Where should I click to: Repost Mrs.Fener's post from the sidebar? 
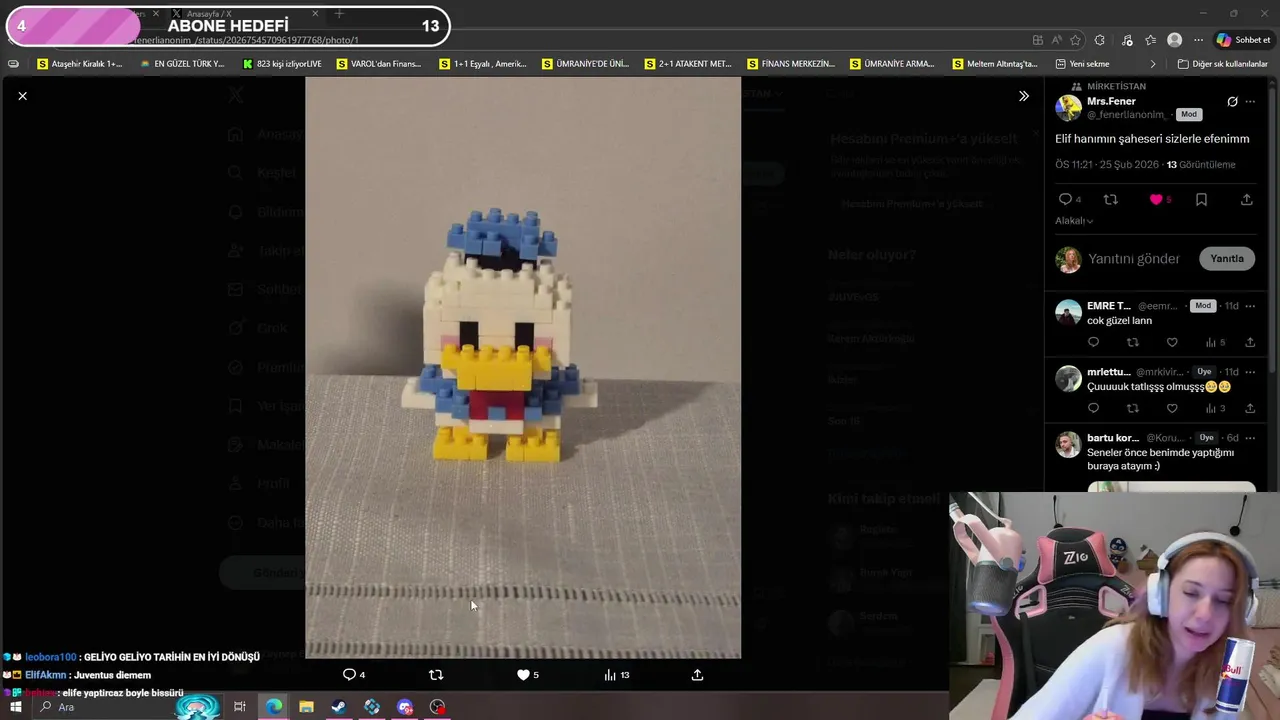(1110, 199)
